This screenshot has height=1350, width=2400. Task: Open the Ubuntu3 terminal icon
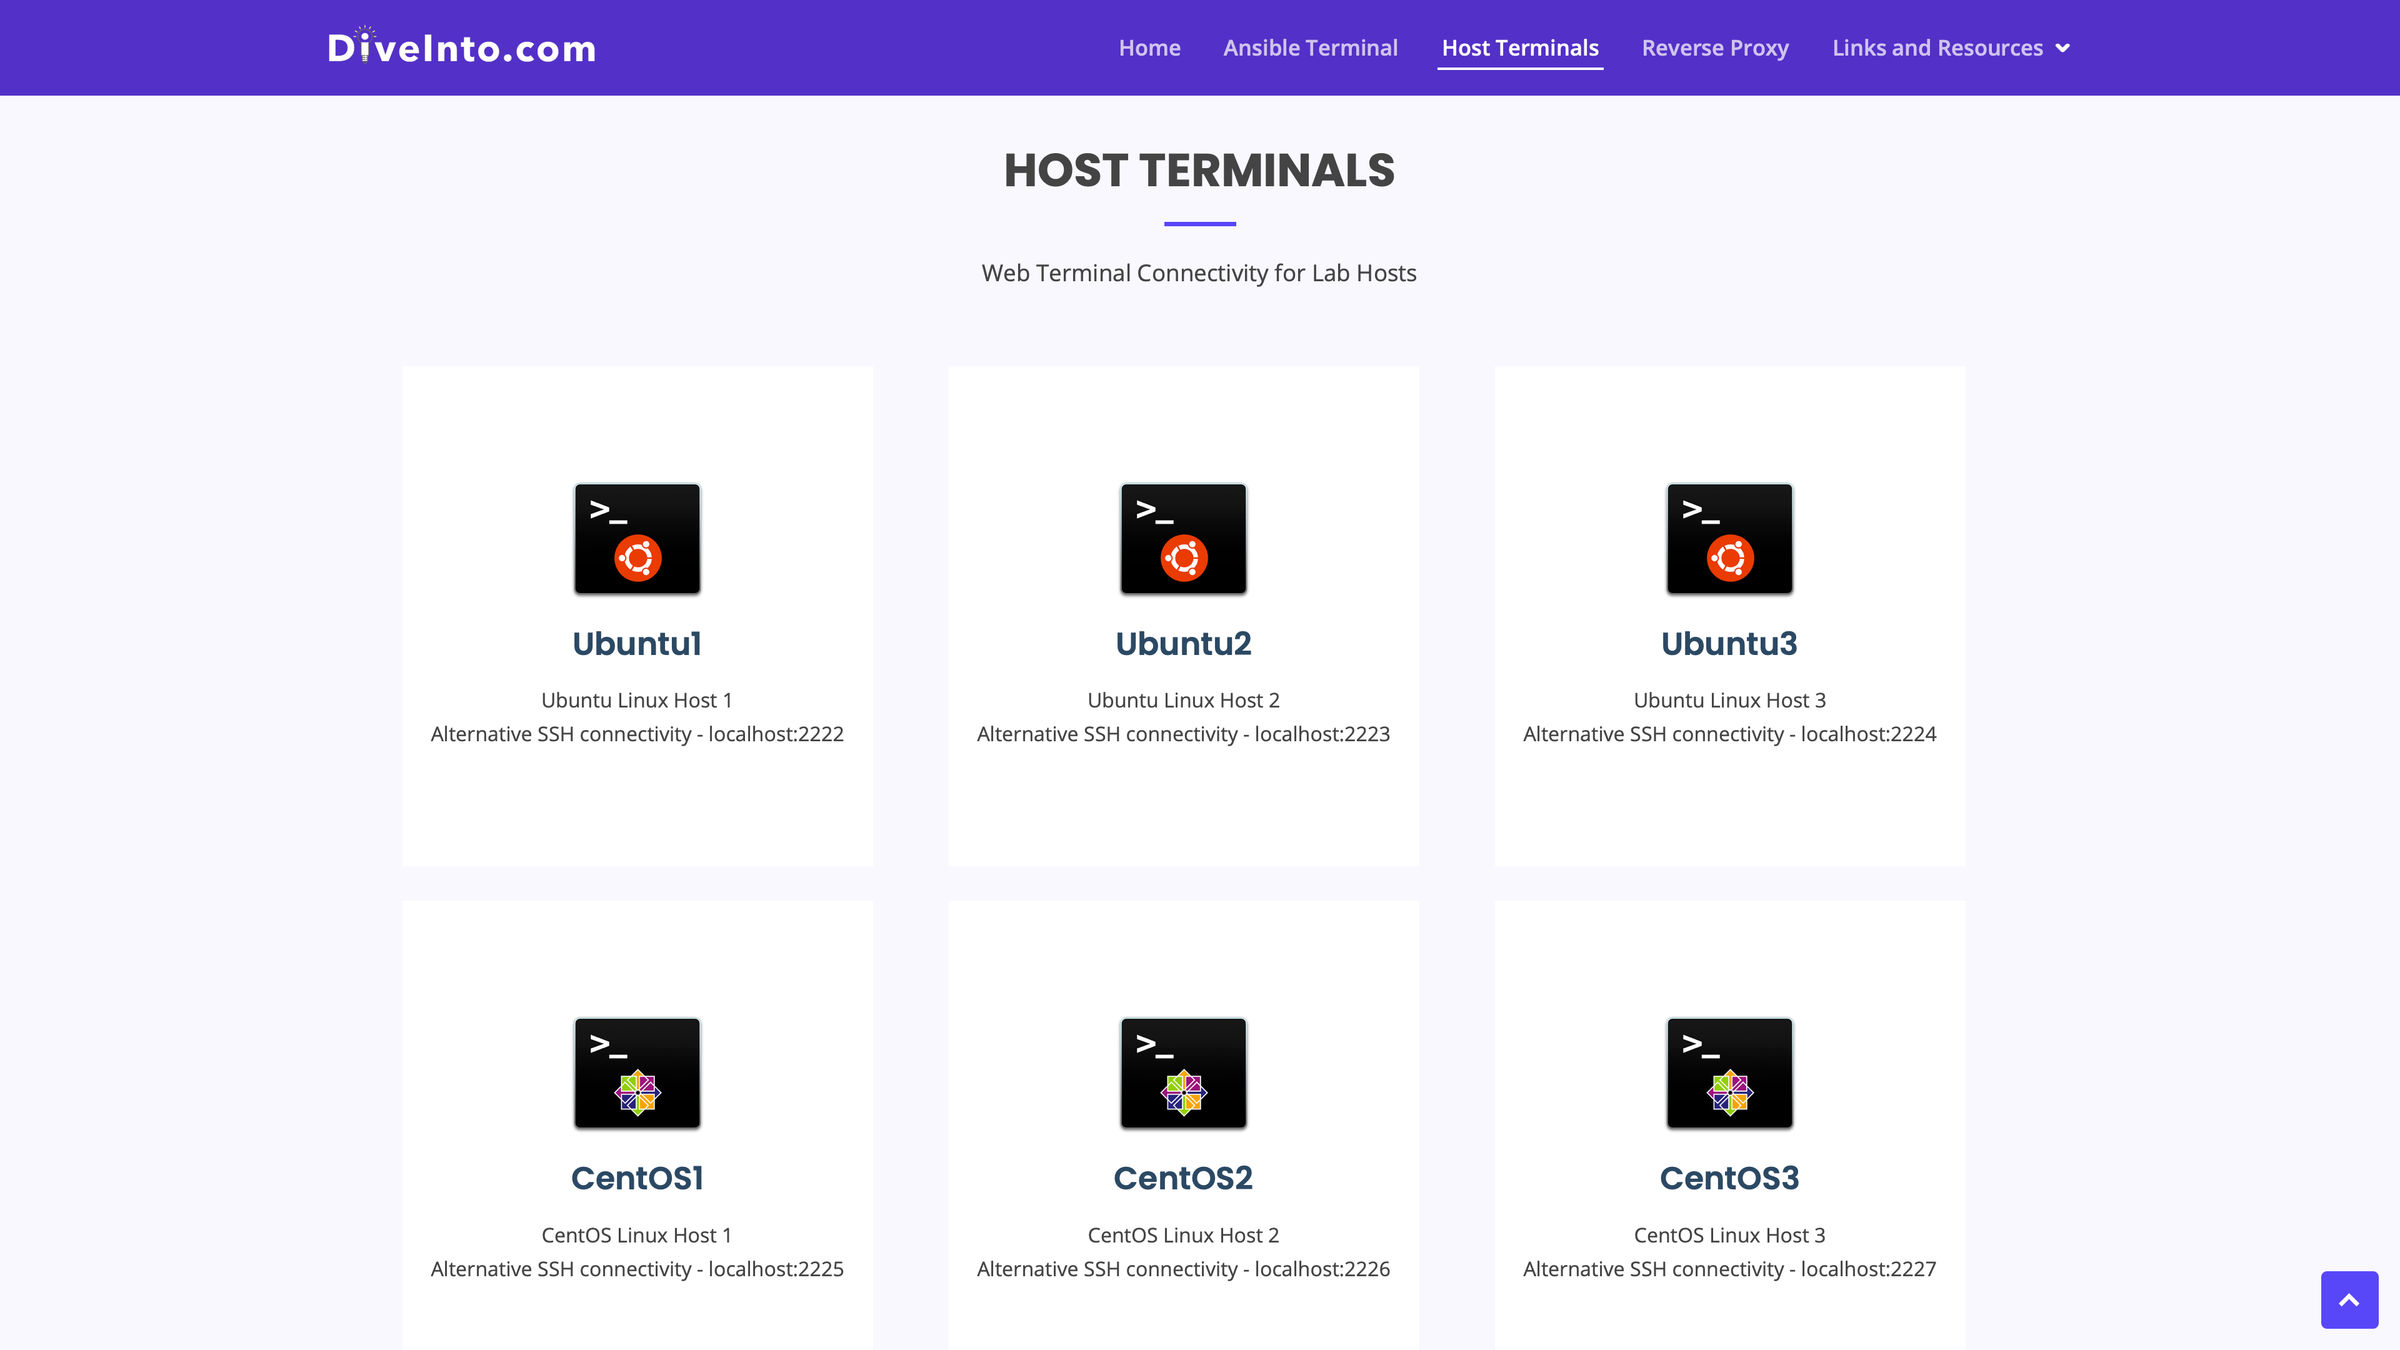click(1729, 539)
